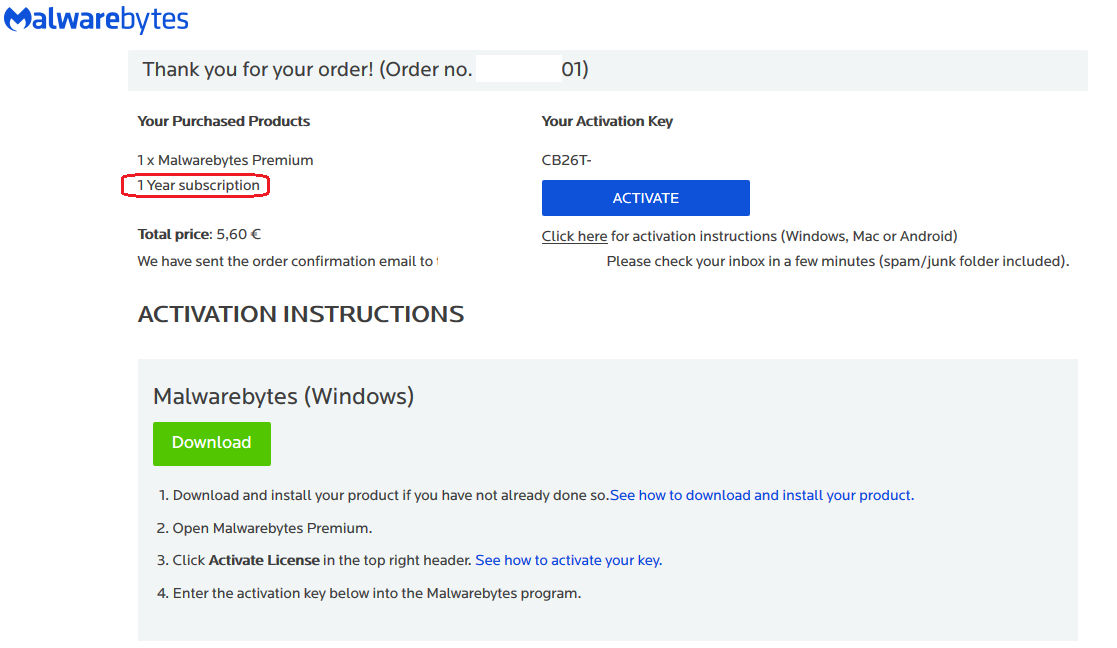1117x648 pixels.
Task: Click the 'Please check your inbox' notice
Action: pyautogui.click(x=837, y=262)
